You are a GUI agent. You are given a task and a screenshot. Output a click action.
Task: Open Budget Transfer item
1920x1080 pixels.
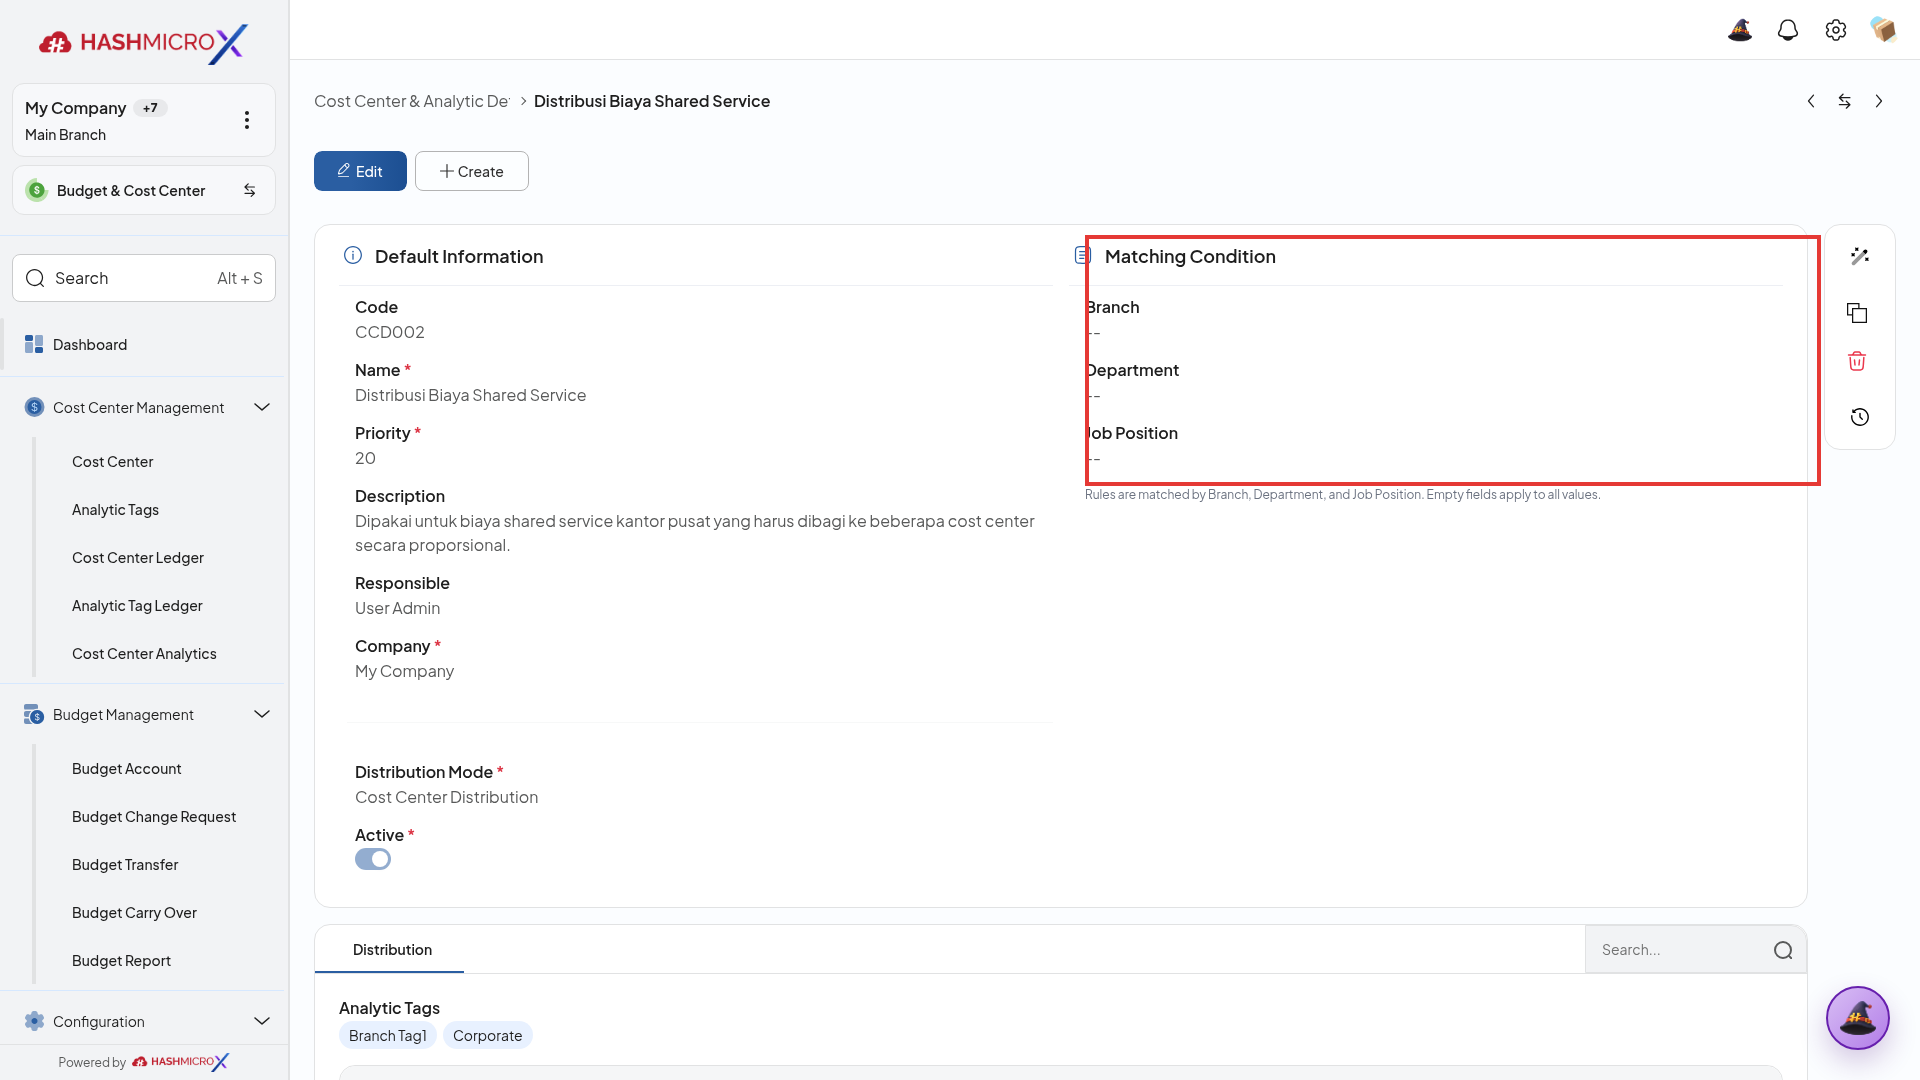coord(125,865)
